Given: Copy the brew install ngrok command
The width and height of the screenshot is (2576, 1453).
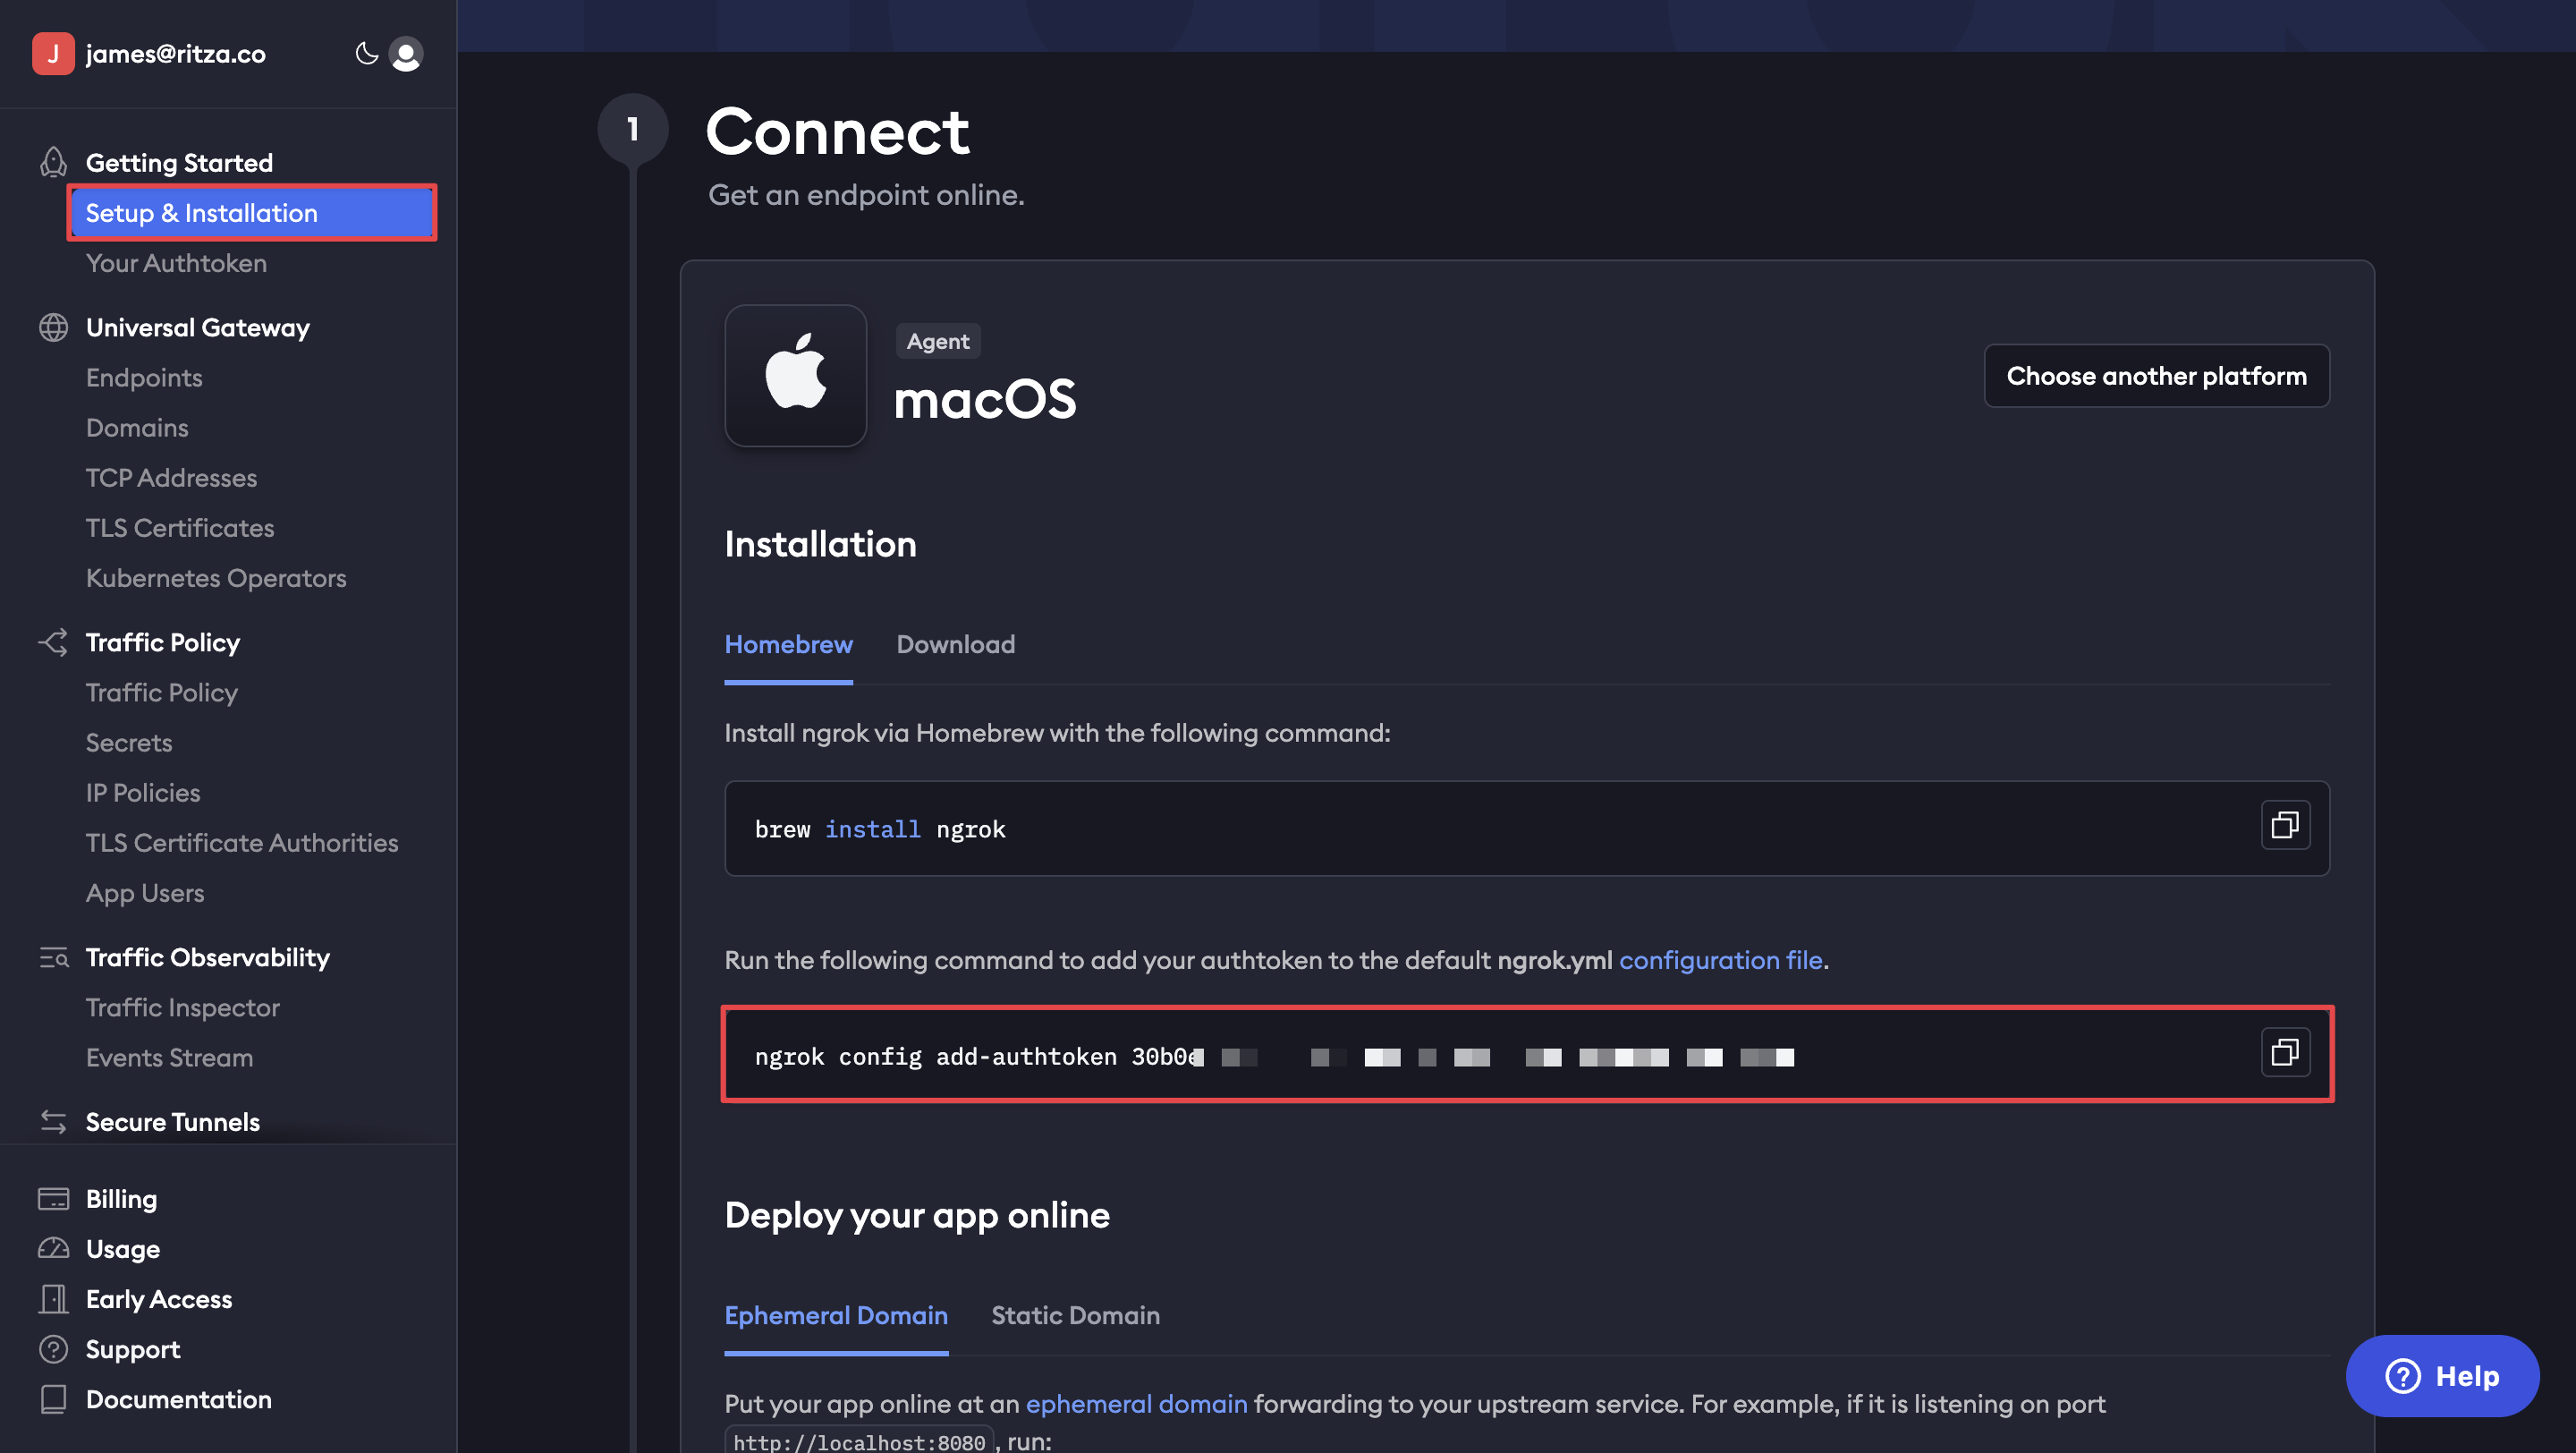Looking at the screenshot, I should [x=2285, y=826].
